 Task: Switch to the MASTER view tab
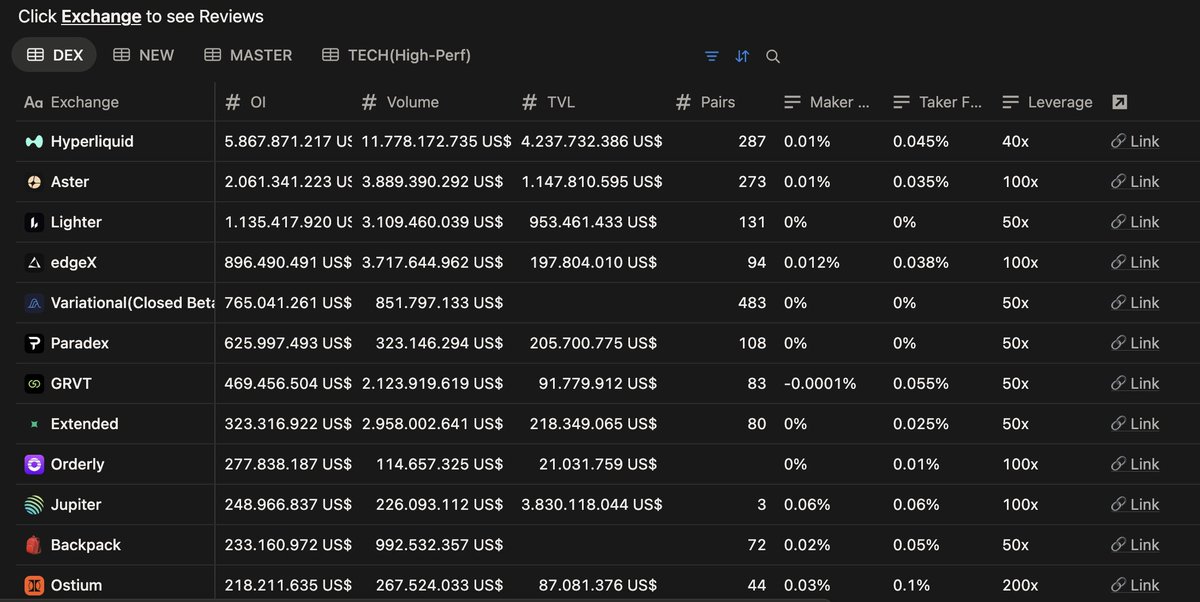point(248,55)
